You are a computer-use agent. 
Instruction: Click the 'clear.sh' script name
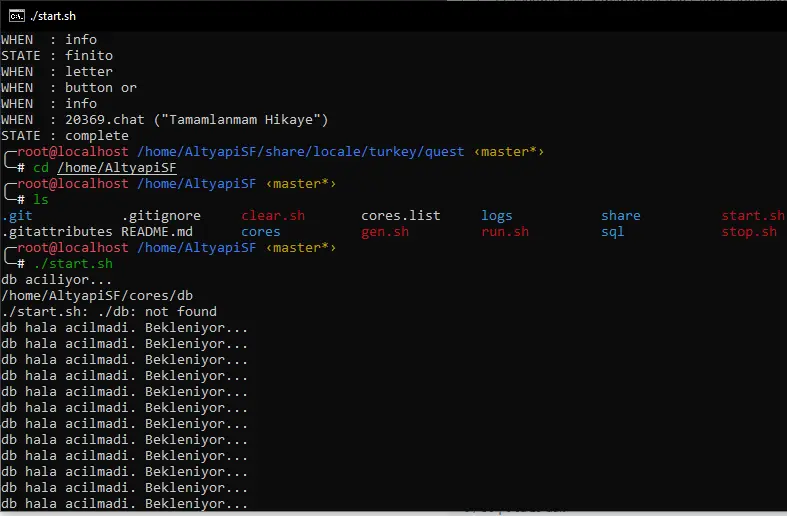tap(273, 216)
